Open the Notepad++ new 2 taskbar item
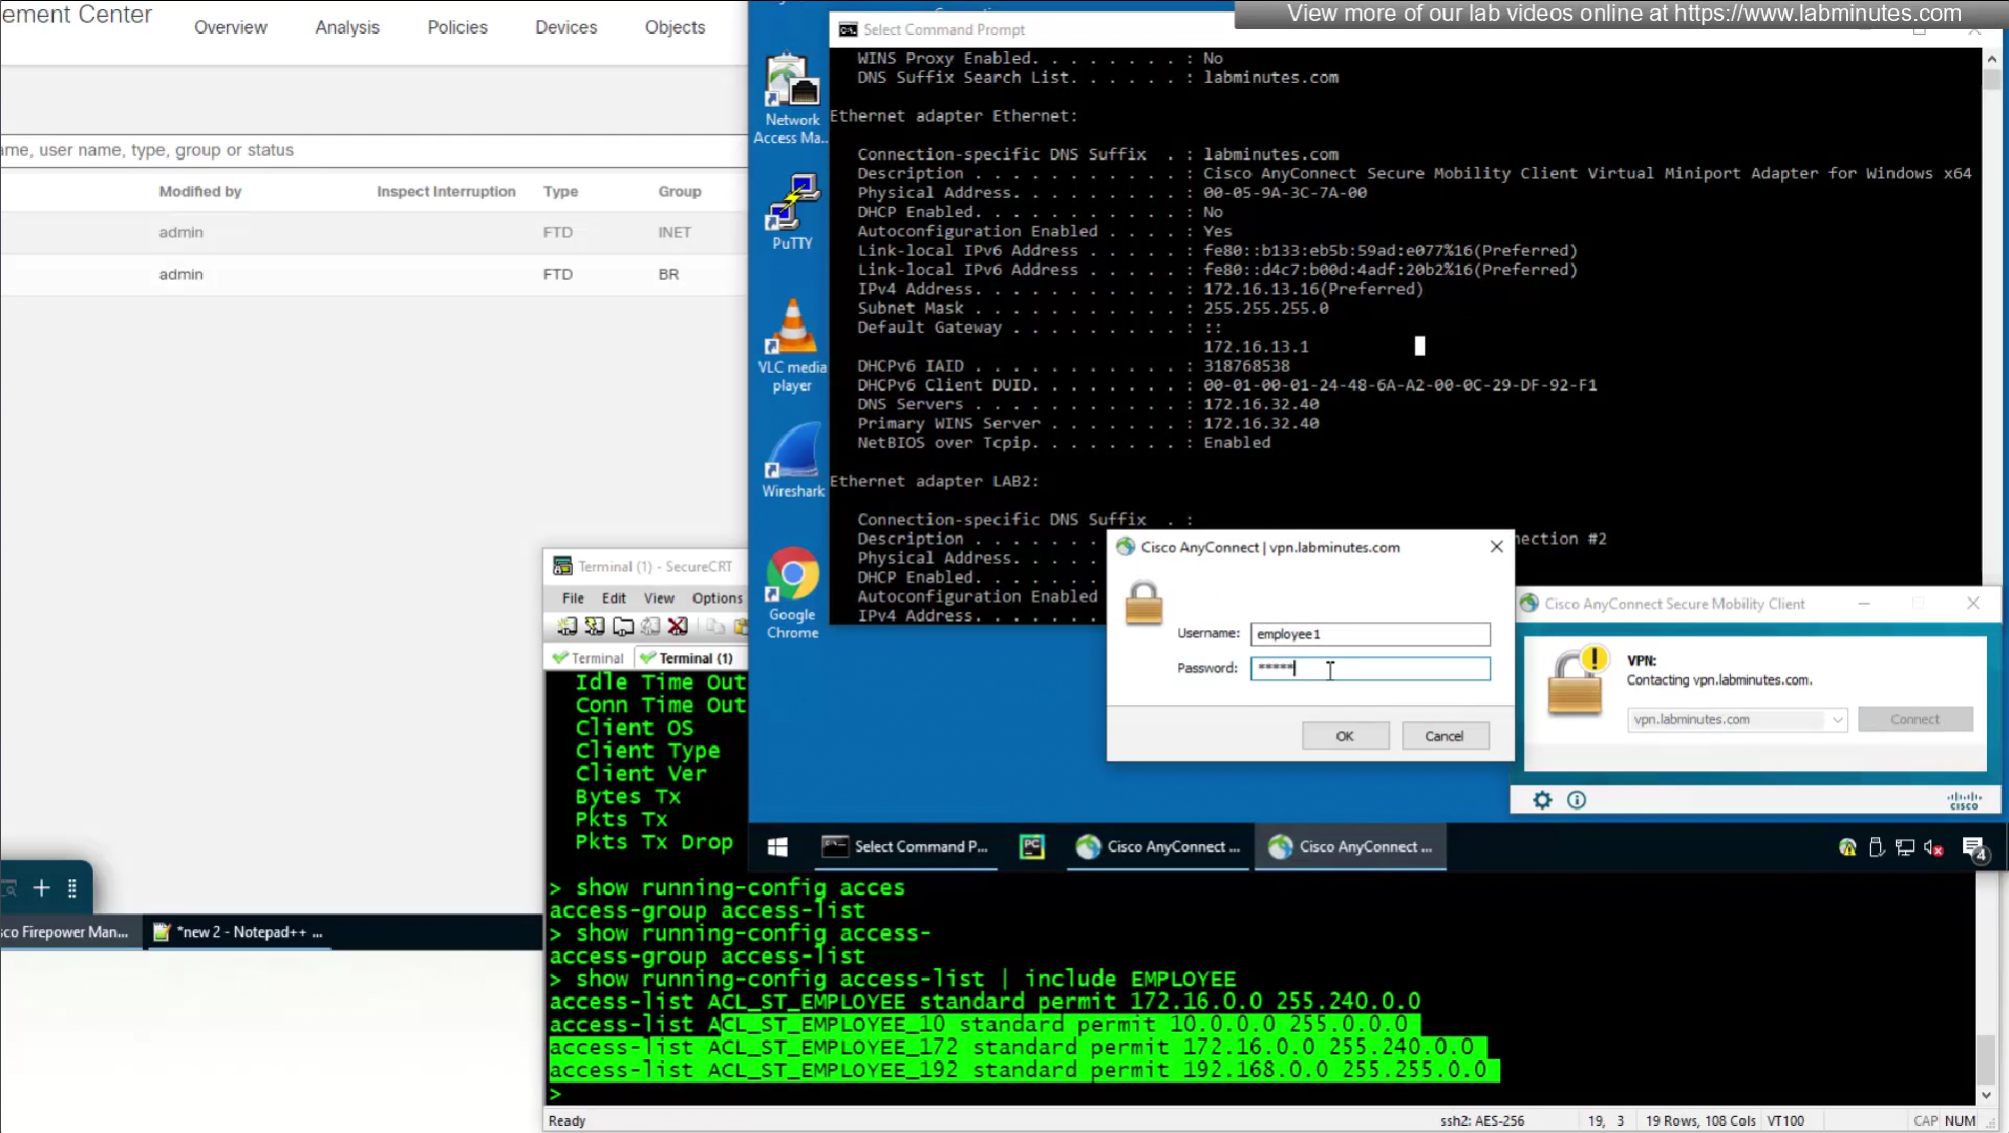This screenshot has height=1133, width=2009. (x=240, y=932)
